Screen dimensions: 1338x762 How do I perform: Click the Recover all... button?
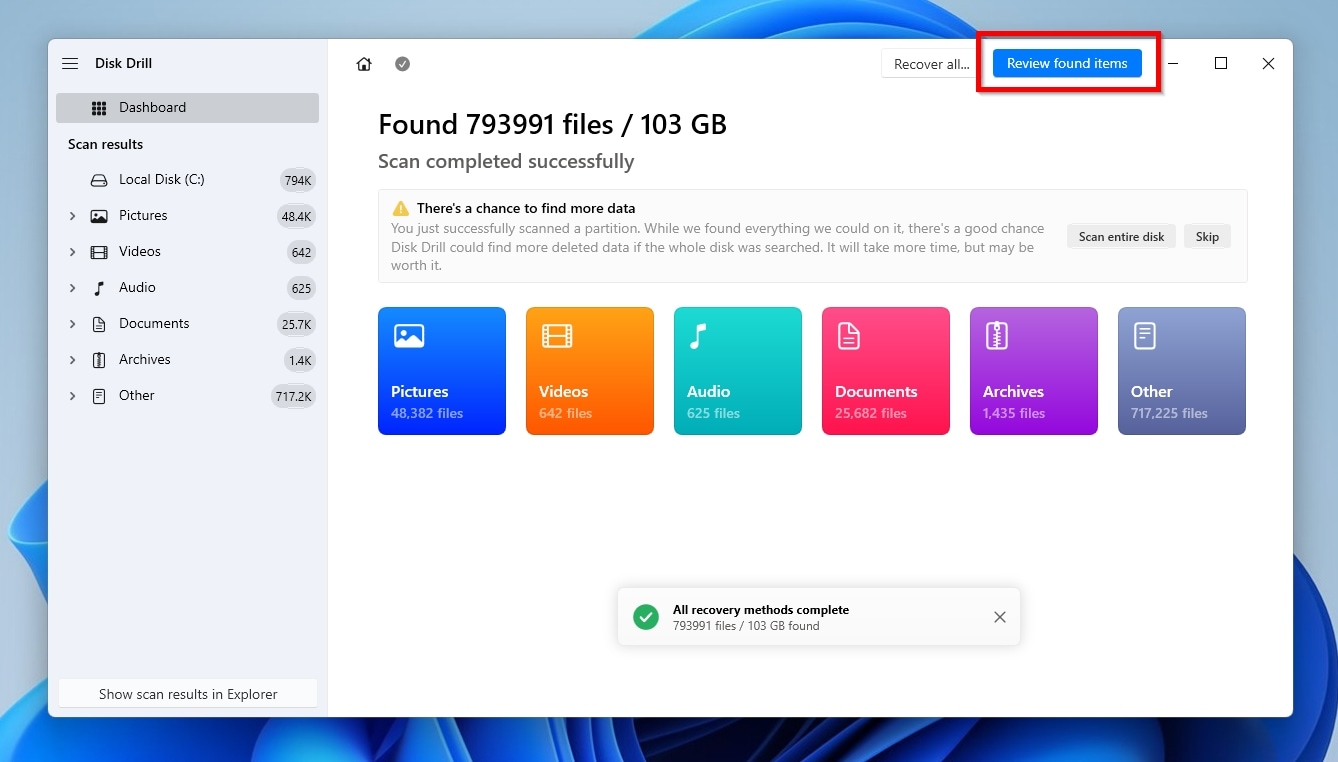[931, 64]
